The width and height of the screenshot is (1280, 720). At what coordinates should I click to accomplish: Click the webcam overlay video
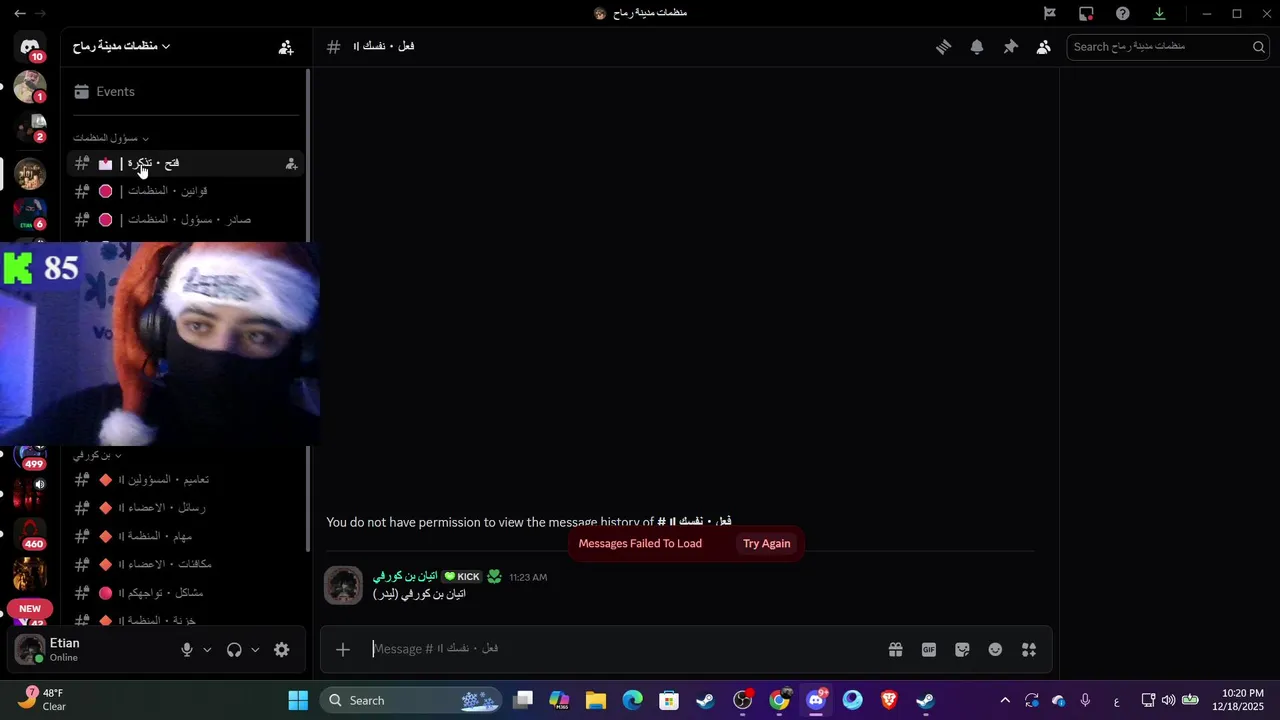pyautogui.click(x=160, y=344)
